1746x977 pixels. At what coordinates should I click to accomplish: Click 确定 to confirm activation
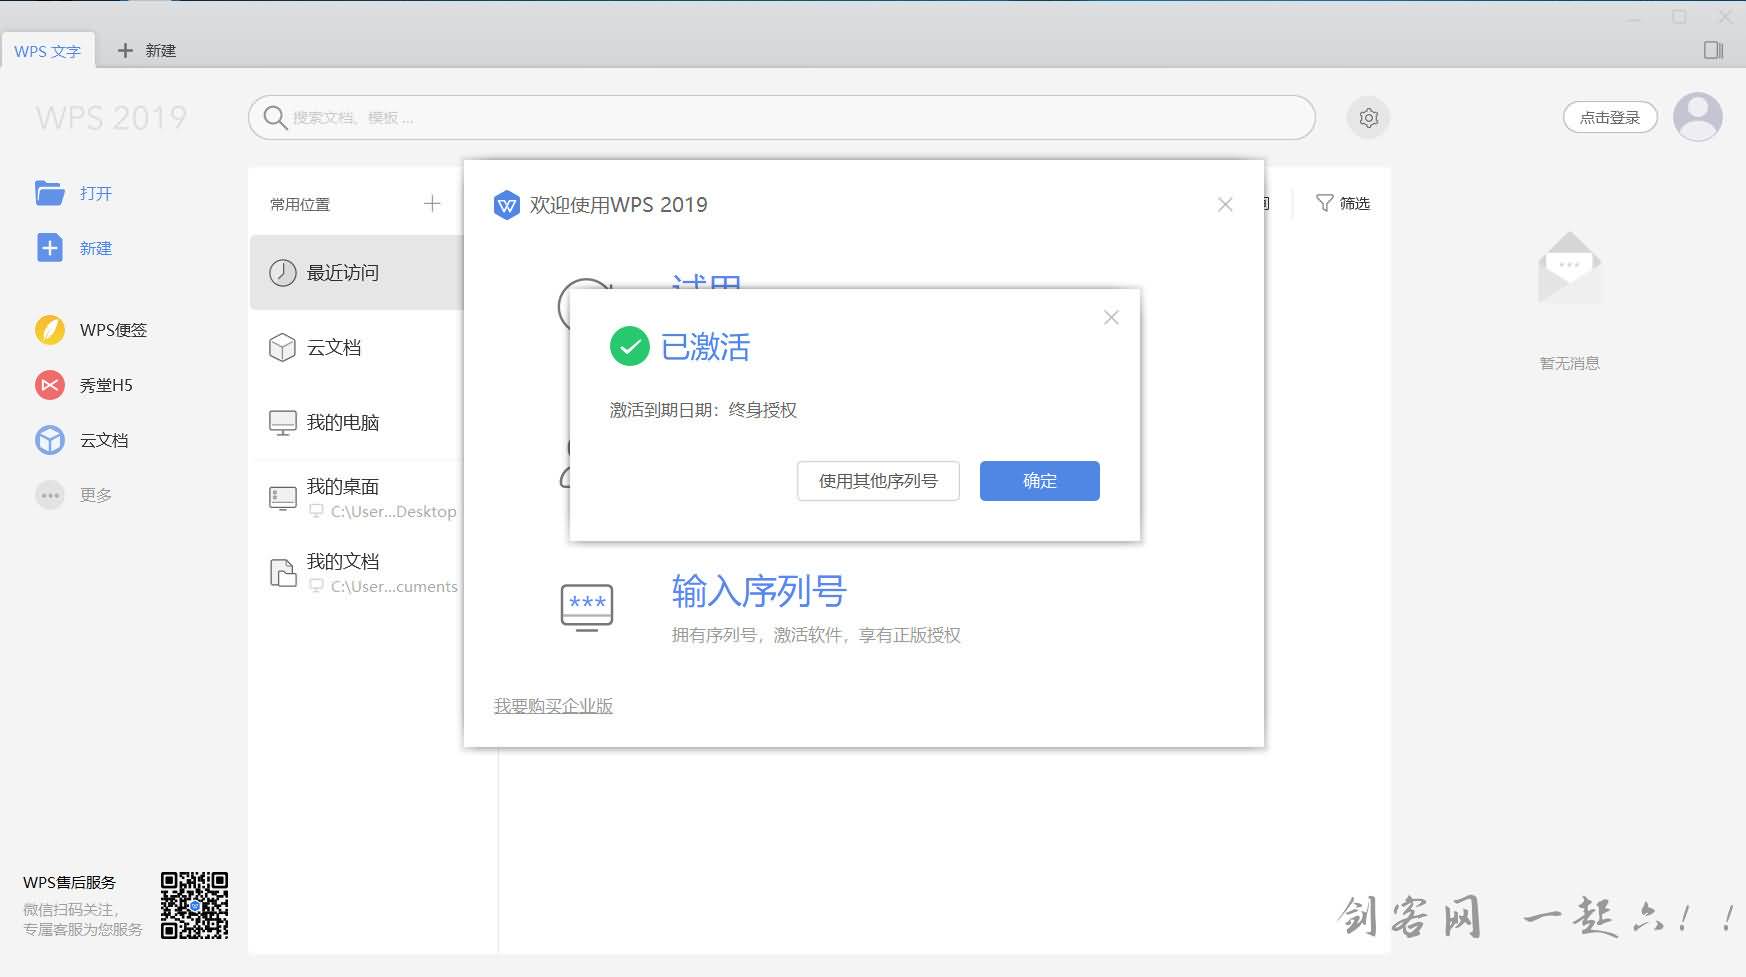1040,481
